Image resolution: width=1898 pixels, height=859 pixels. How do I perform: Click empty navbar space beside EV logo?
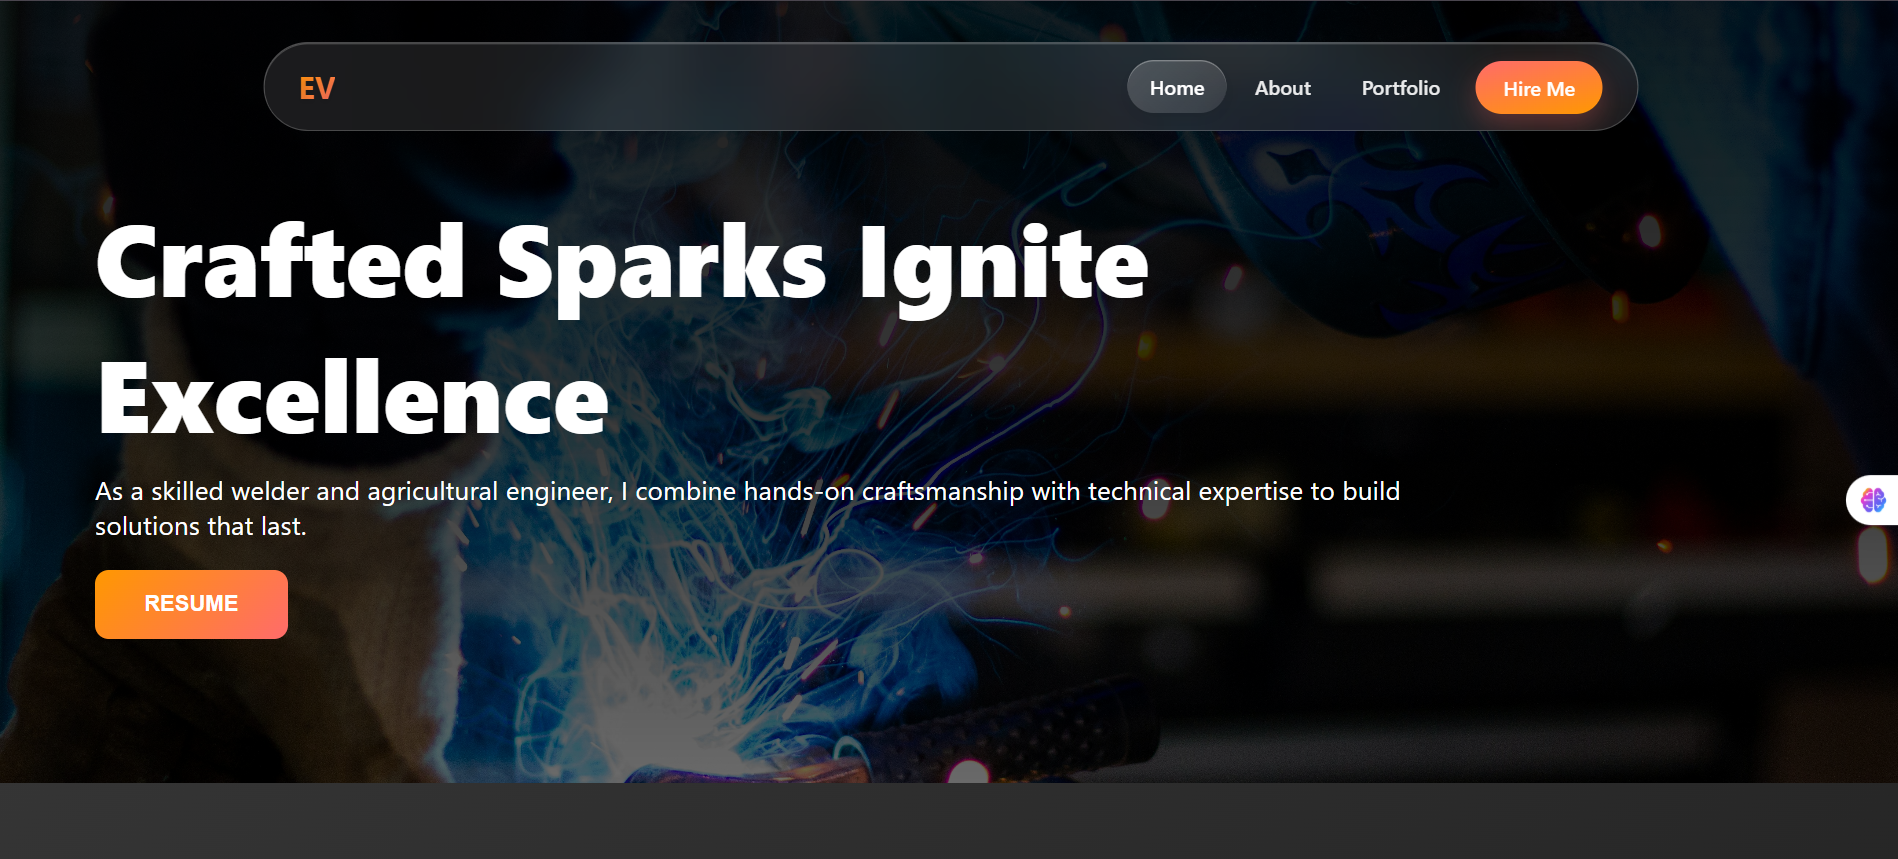click(x=700, y=88)
